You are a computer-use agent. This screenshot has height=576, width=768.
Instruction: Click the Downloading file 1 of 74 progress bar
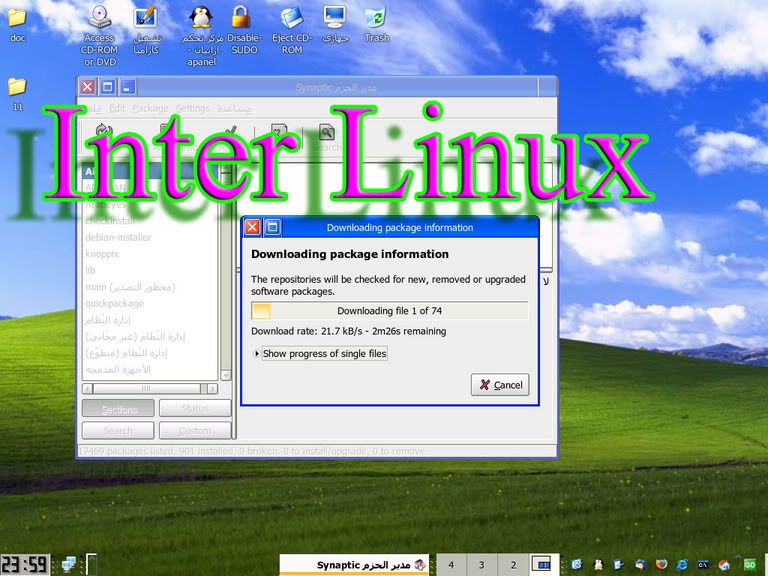pyautogui.click(x=390, y=311)
